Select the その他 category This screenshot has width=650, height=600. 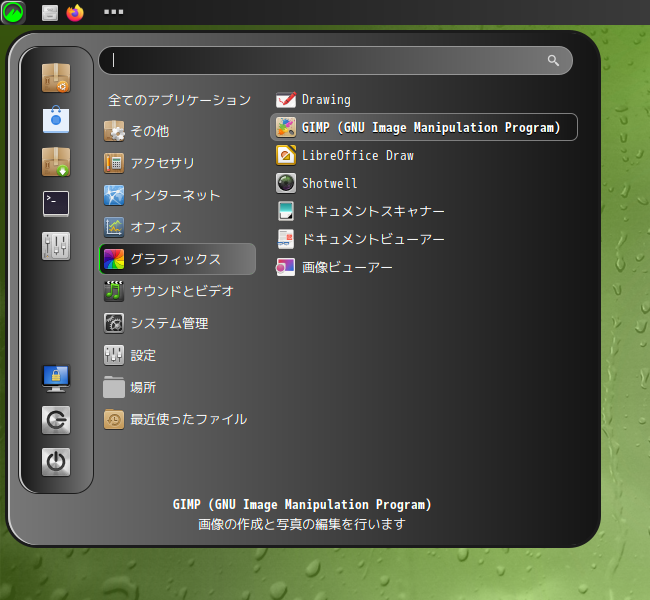click(177, 131)
